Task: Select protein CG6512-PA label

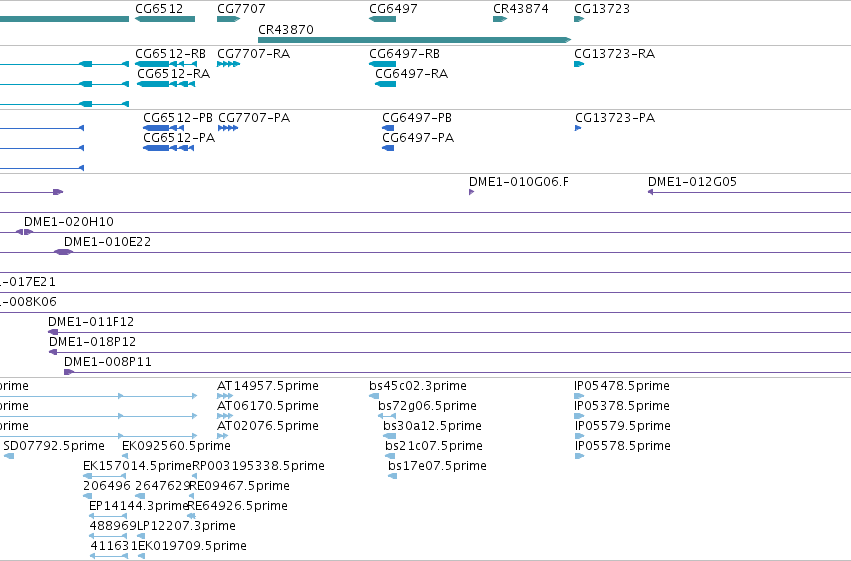Action: (179, 138)
